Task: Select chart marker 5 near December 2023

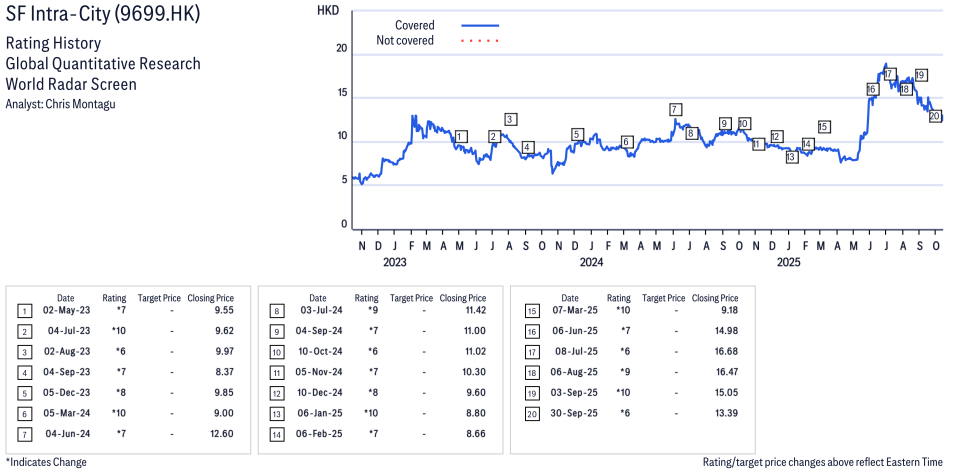Action: pos(576,134)
